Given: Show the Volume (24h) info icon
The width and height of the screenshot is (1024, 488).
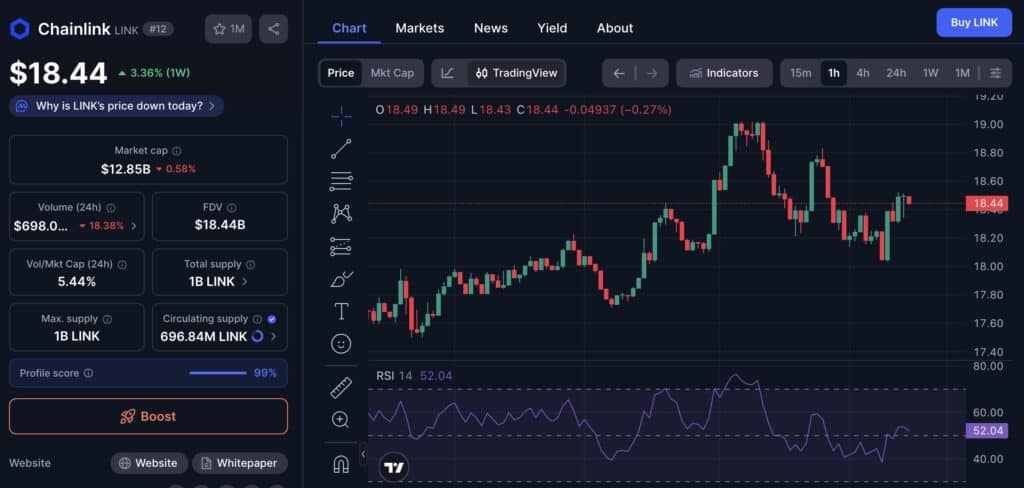Looking at the screenshot, I should 111,208.
